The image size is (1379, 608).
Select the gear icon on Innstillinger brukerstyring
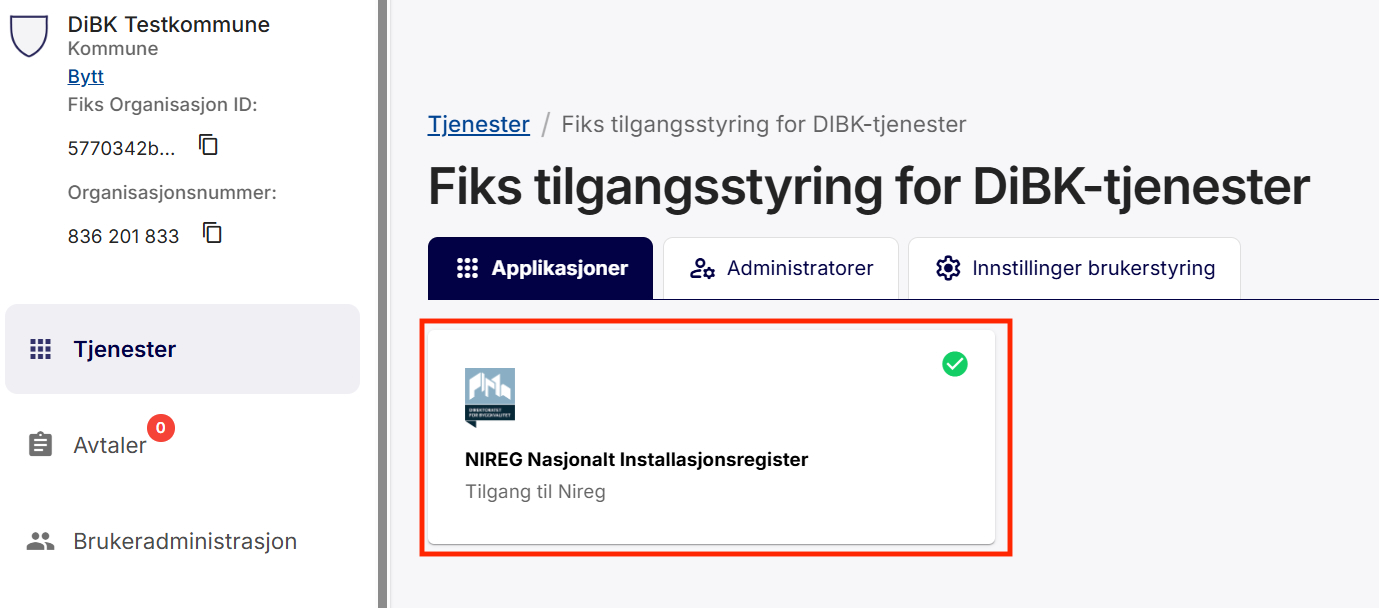pyautogui.click(x=947, y=267)
